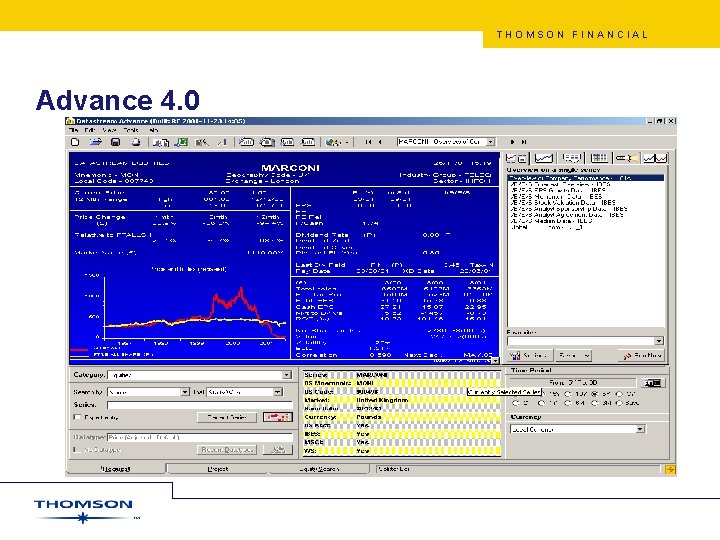720x540 pixels.
Task: Open the dropdown arrow beside the globe icon
Action: click(x=346, y=143)
